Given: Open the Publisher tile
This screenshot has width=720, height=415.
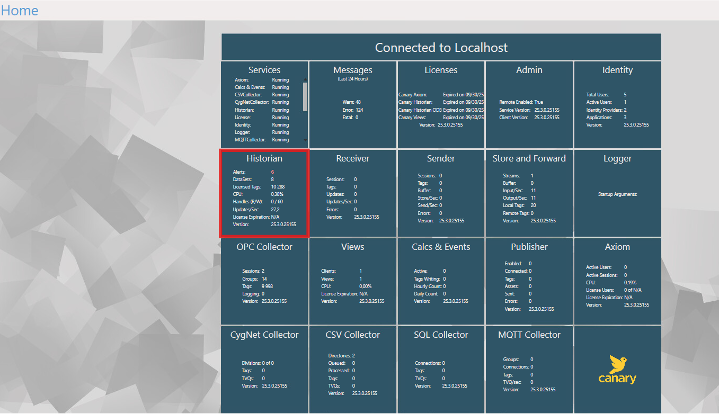Looking at the screenshot, I should (x=529, y=280).
